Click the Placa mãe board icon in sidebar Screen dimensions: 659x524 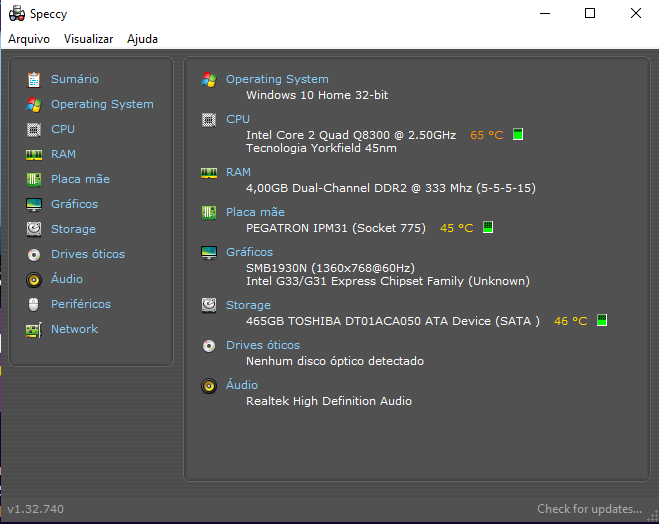34,180
